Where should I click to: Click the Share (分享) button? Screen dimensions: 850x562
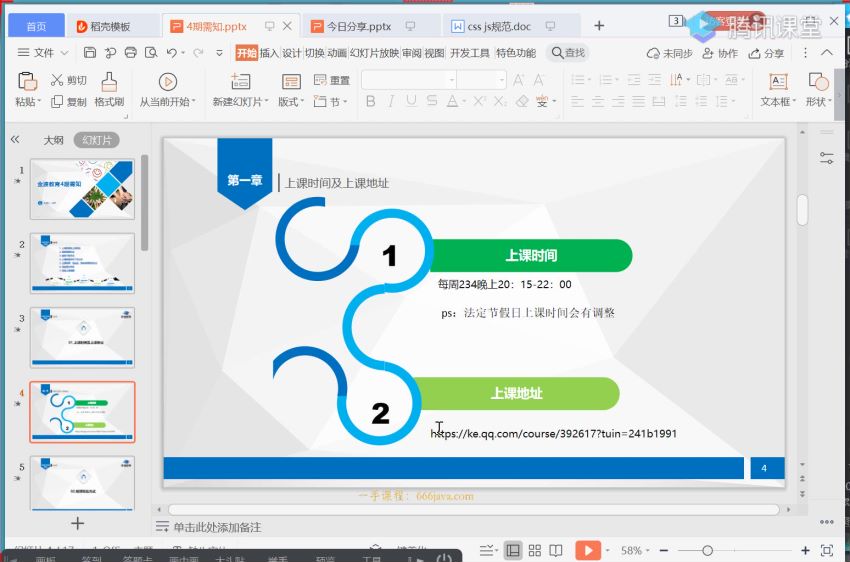(x=767, y=53)
